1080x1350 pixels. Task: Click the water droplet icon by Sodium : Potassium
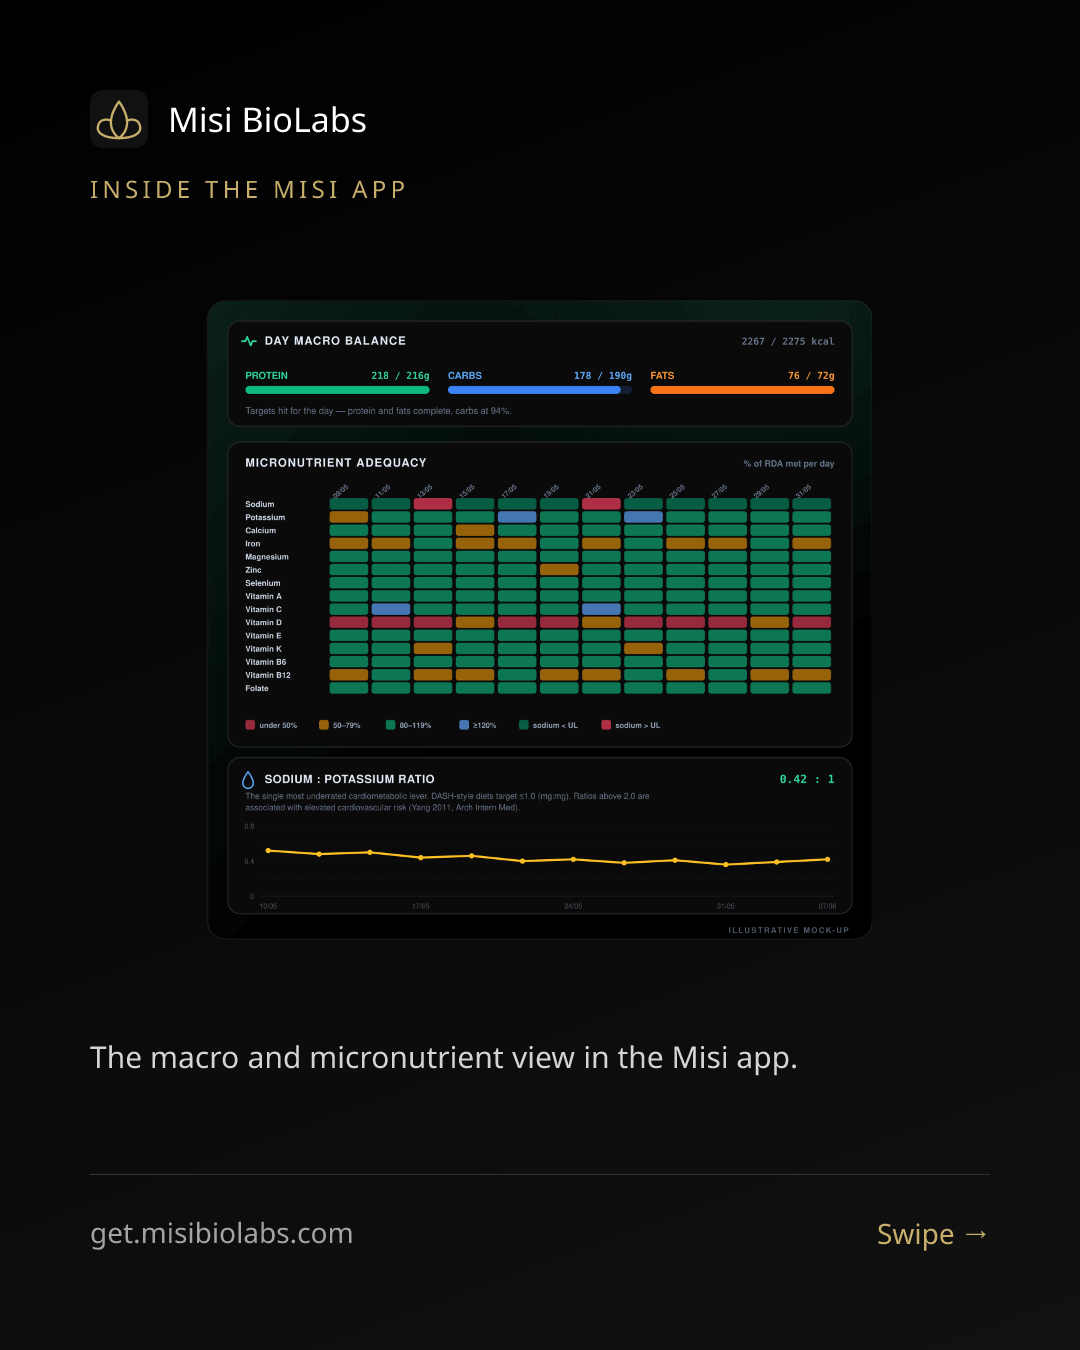pos(248,779)
